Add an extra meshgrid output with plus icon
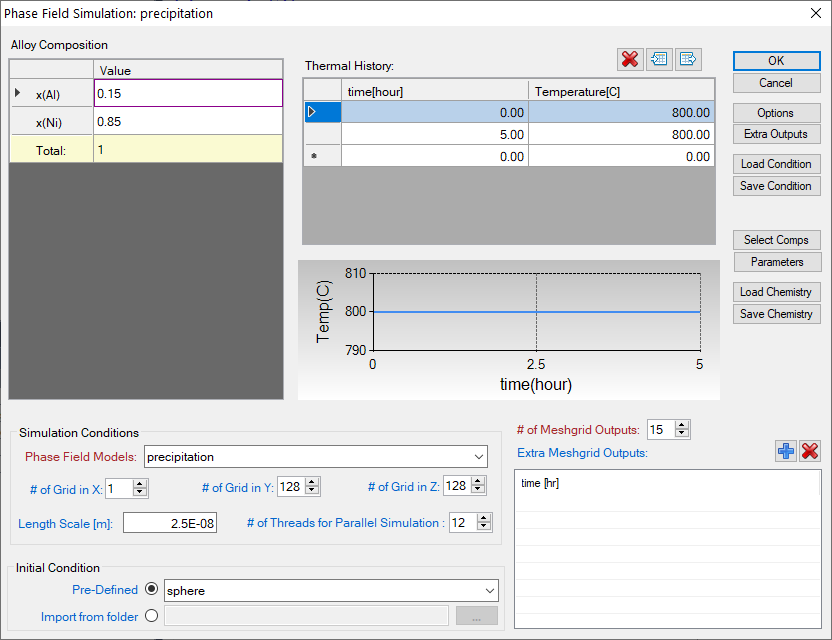 786,452
